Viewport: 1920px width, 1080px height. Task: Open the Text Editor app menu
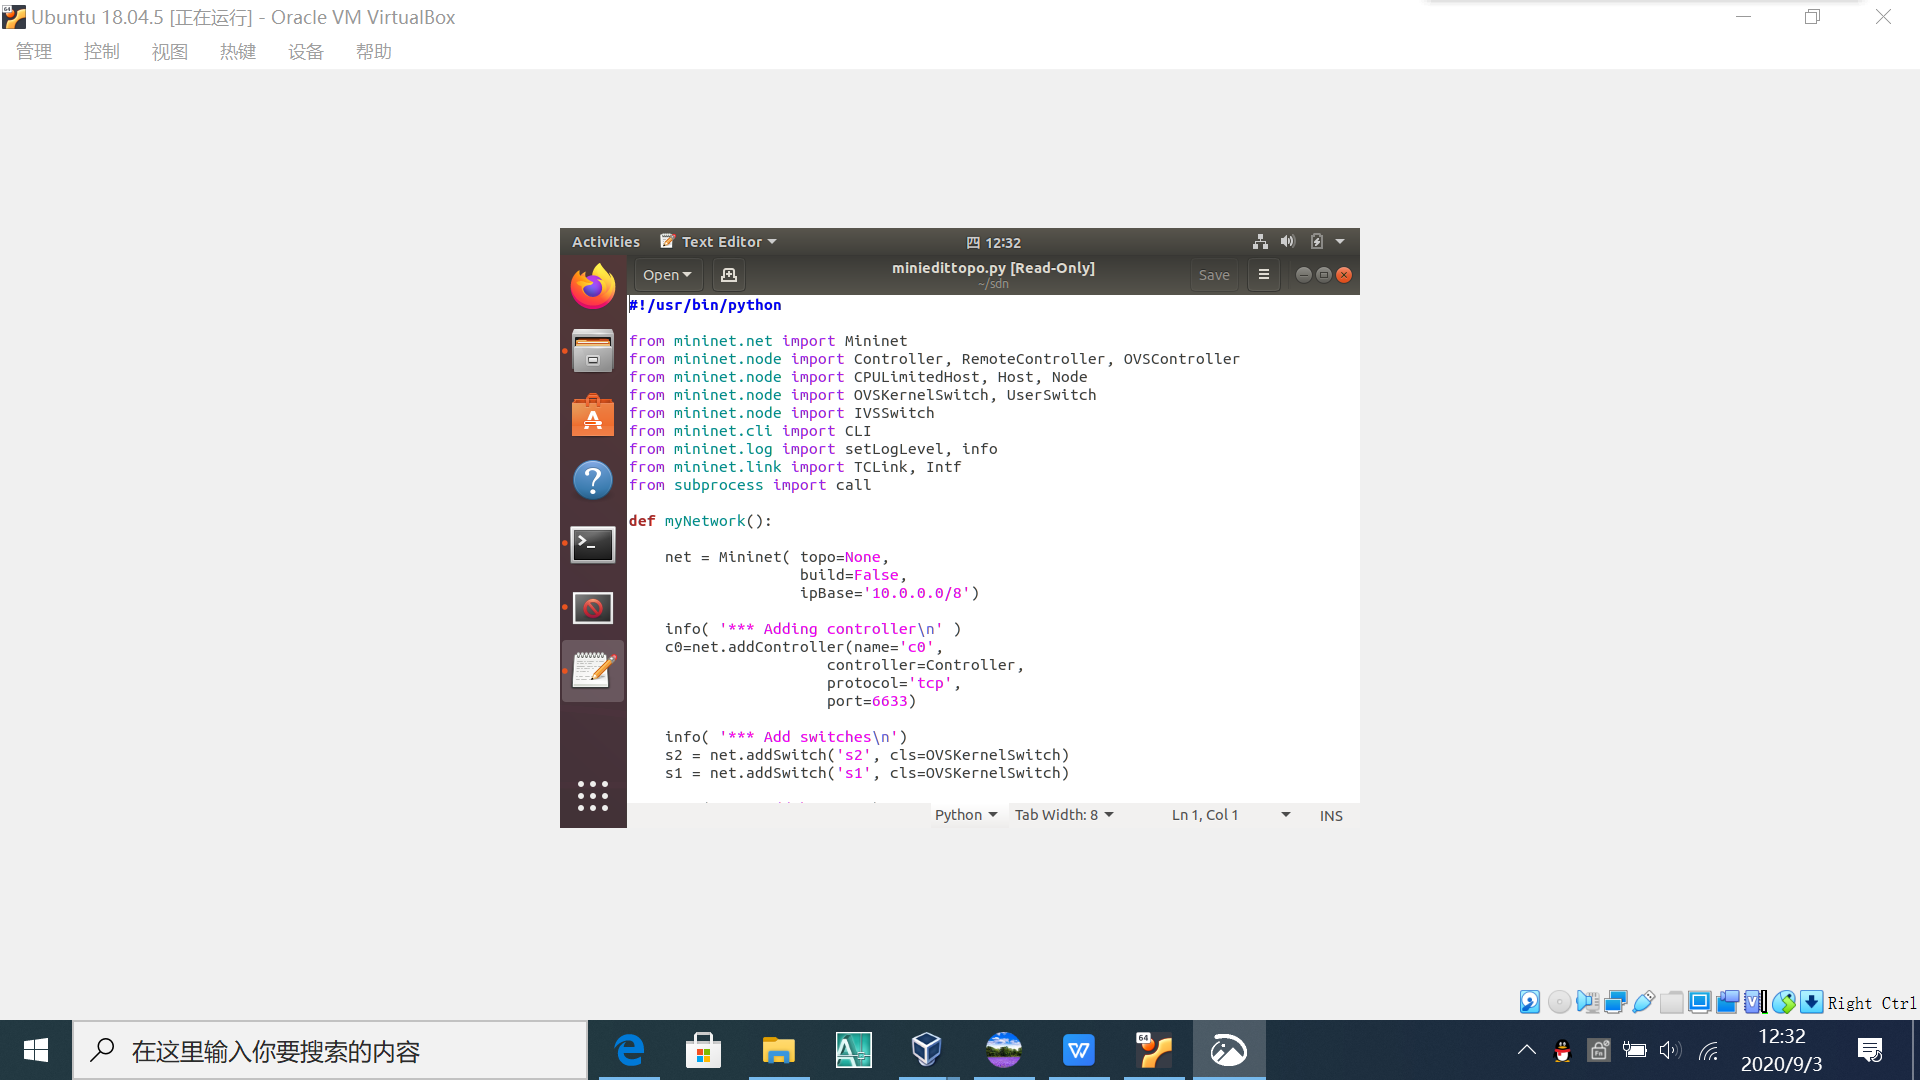click(x=720, y=242)
